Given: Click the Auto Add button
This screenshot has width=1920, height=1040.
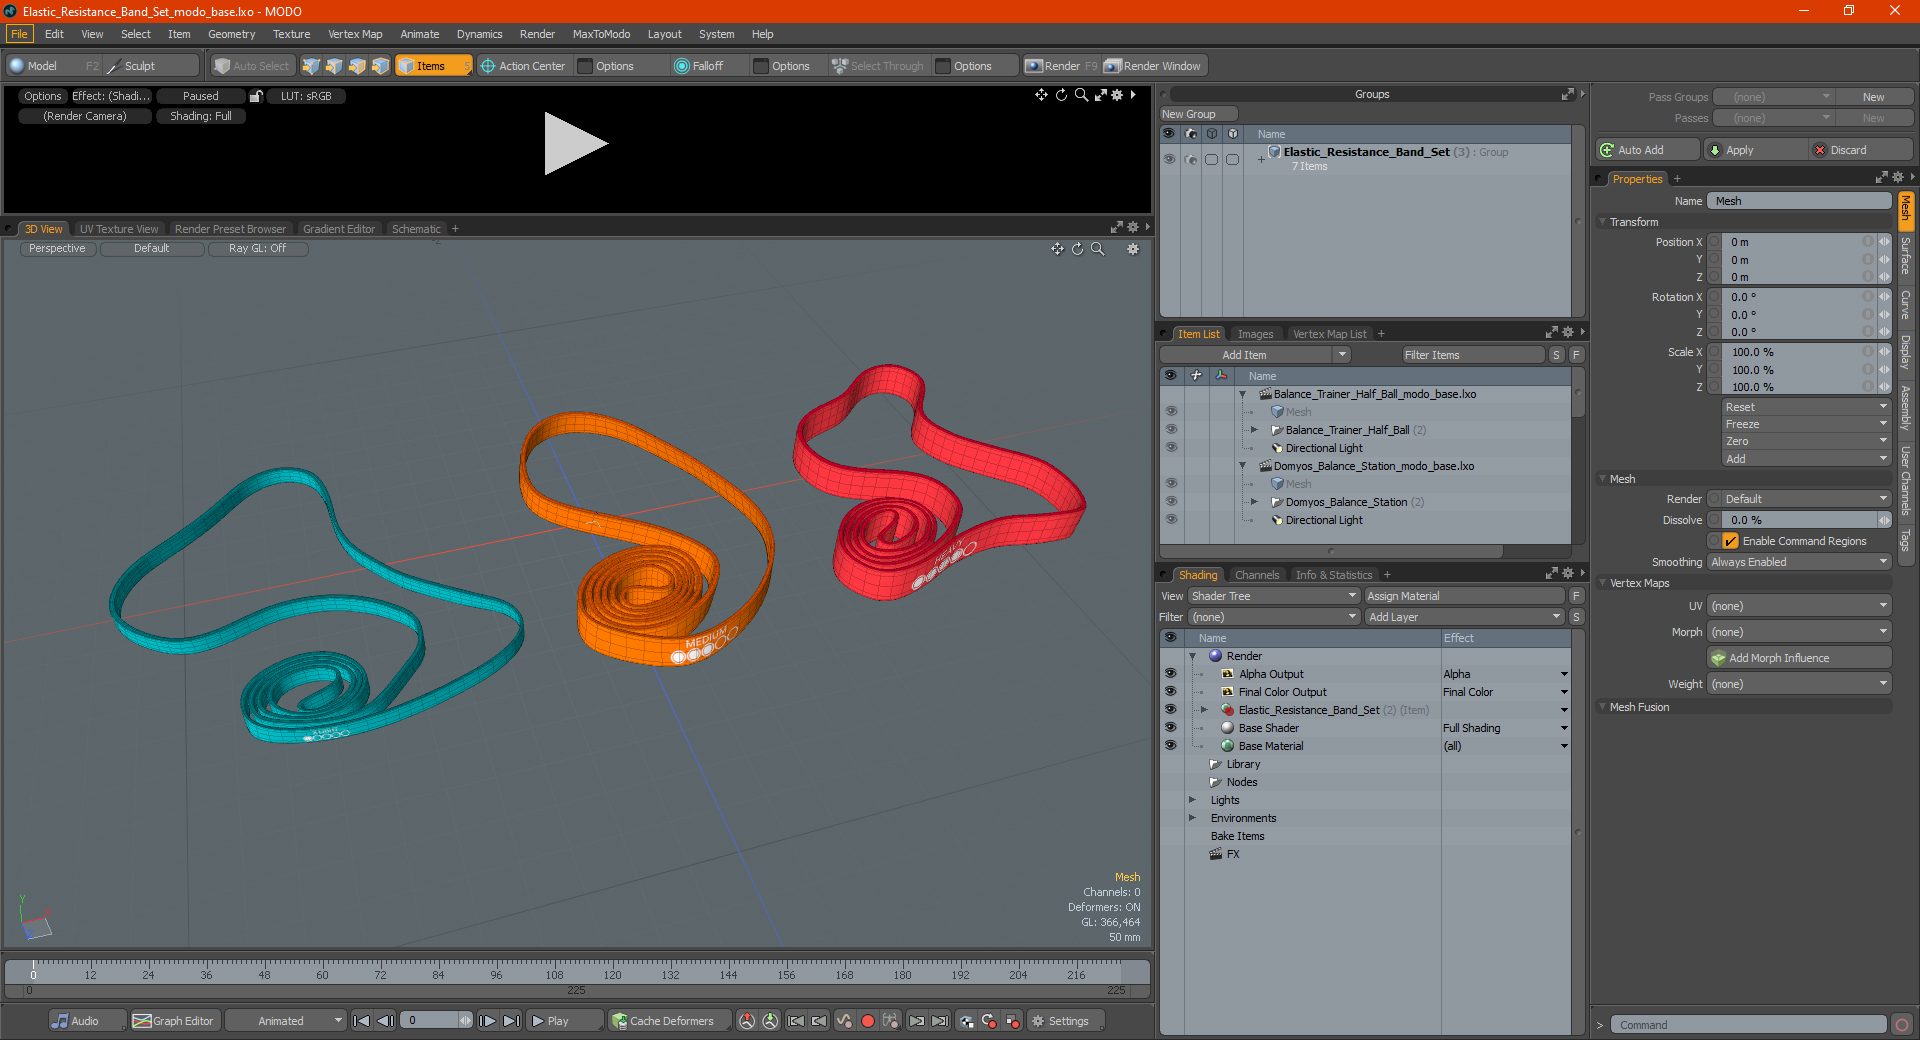Looking at the screenshot, I should point(1648,150).
